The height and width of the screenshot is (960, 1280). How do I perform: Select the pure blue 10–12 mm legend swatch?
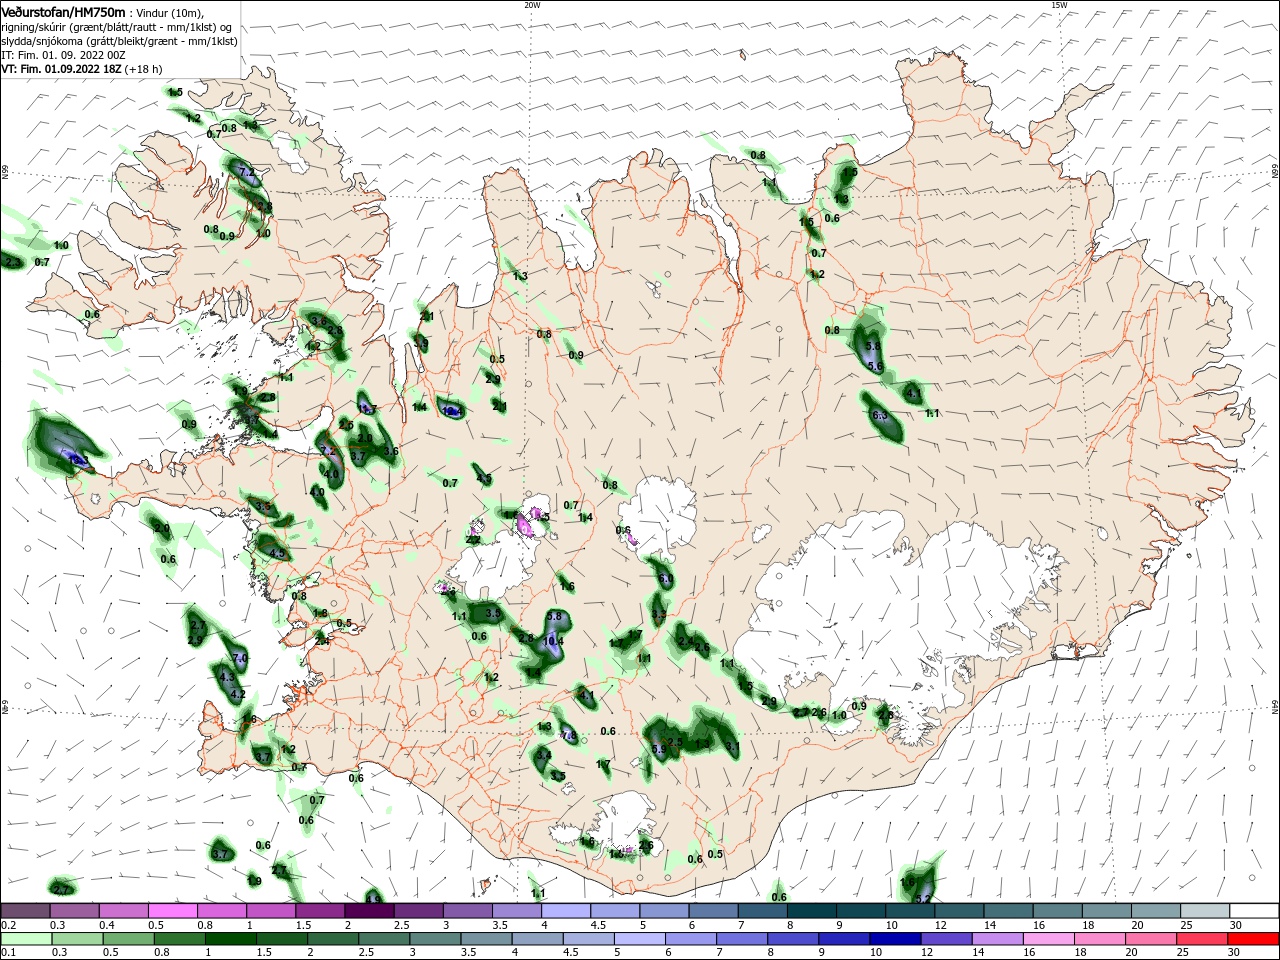(893, 939)
